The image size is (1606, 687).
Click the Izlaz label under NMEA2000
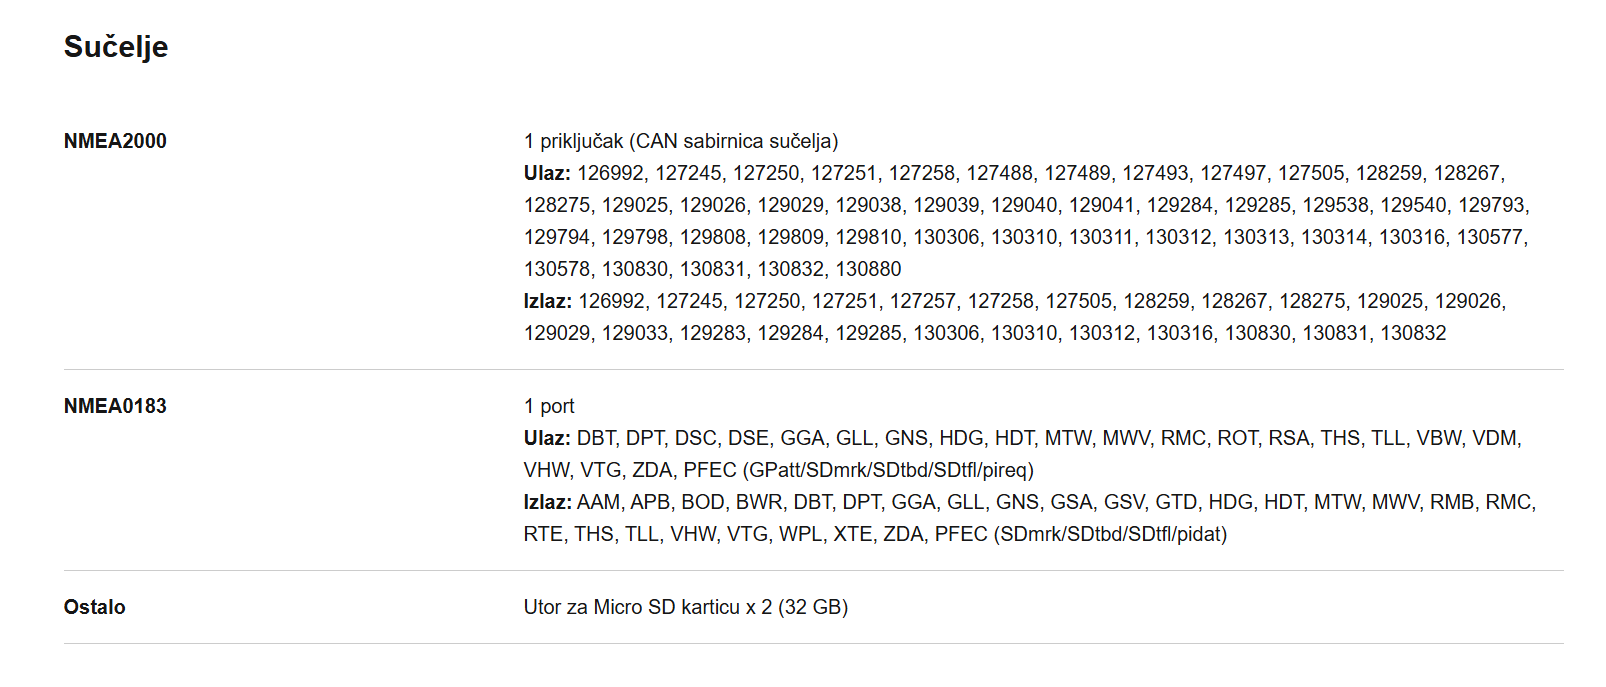[x=548, y=301]
